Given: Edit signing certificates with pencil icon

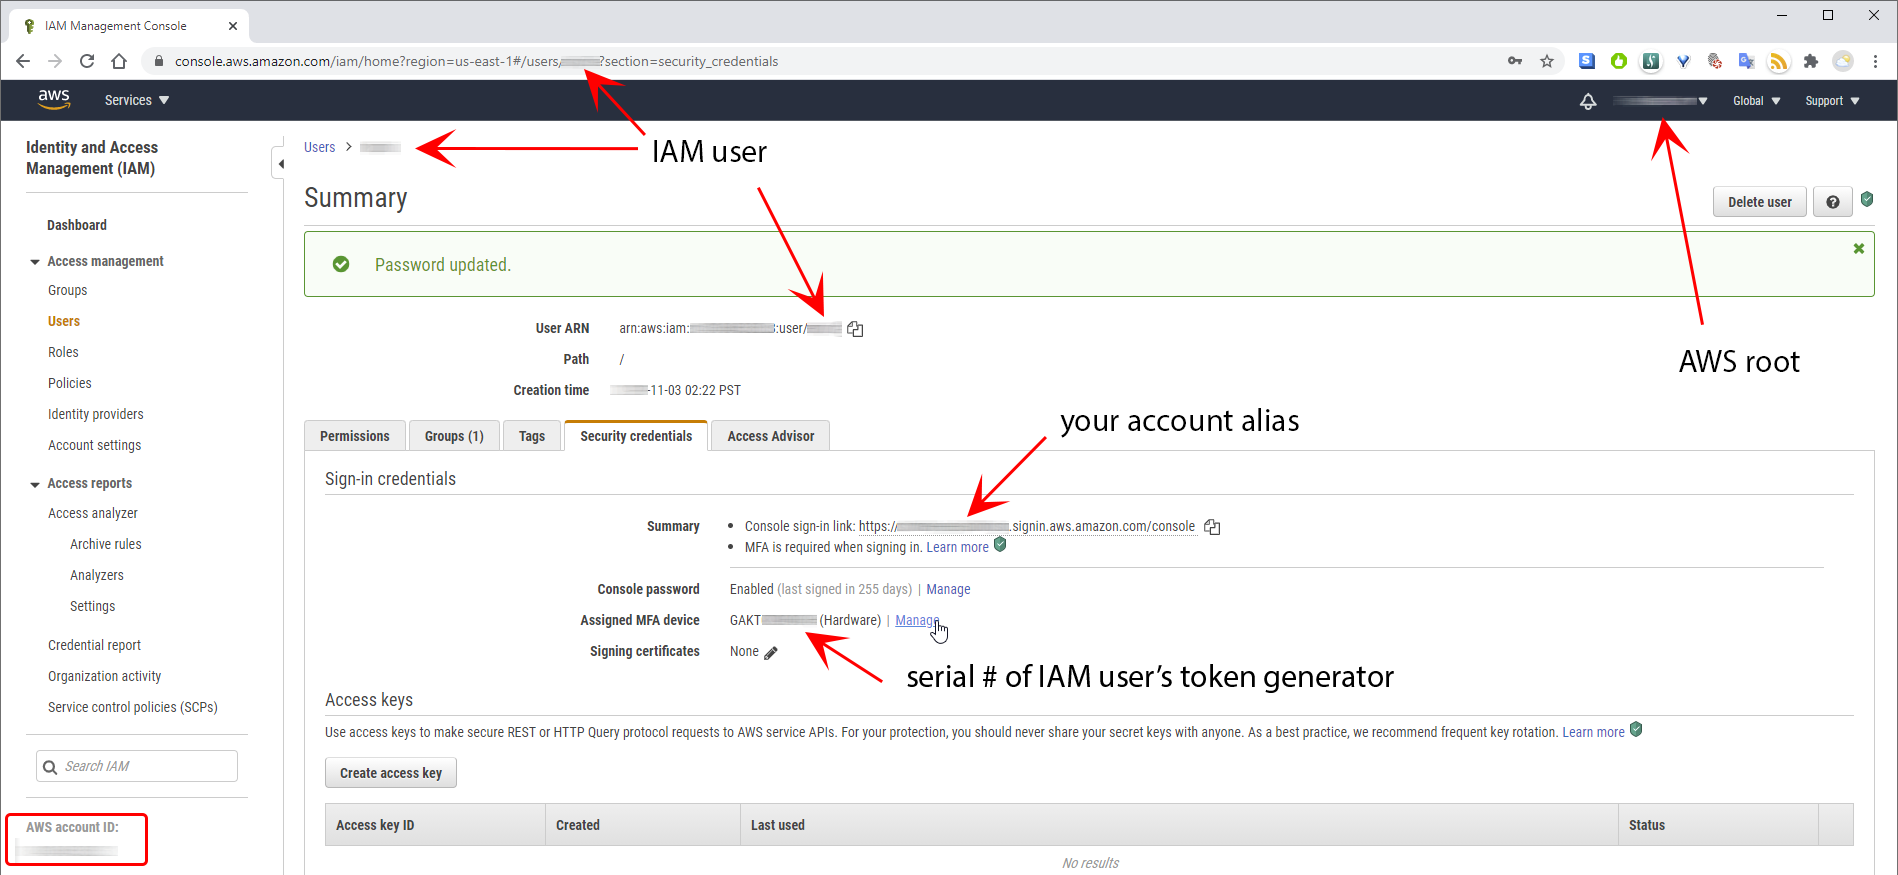Looking at the screenshot, I should [771, 653].
